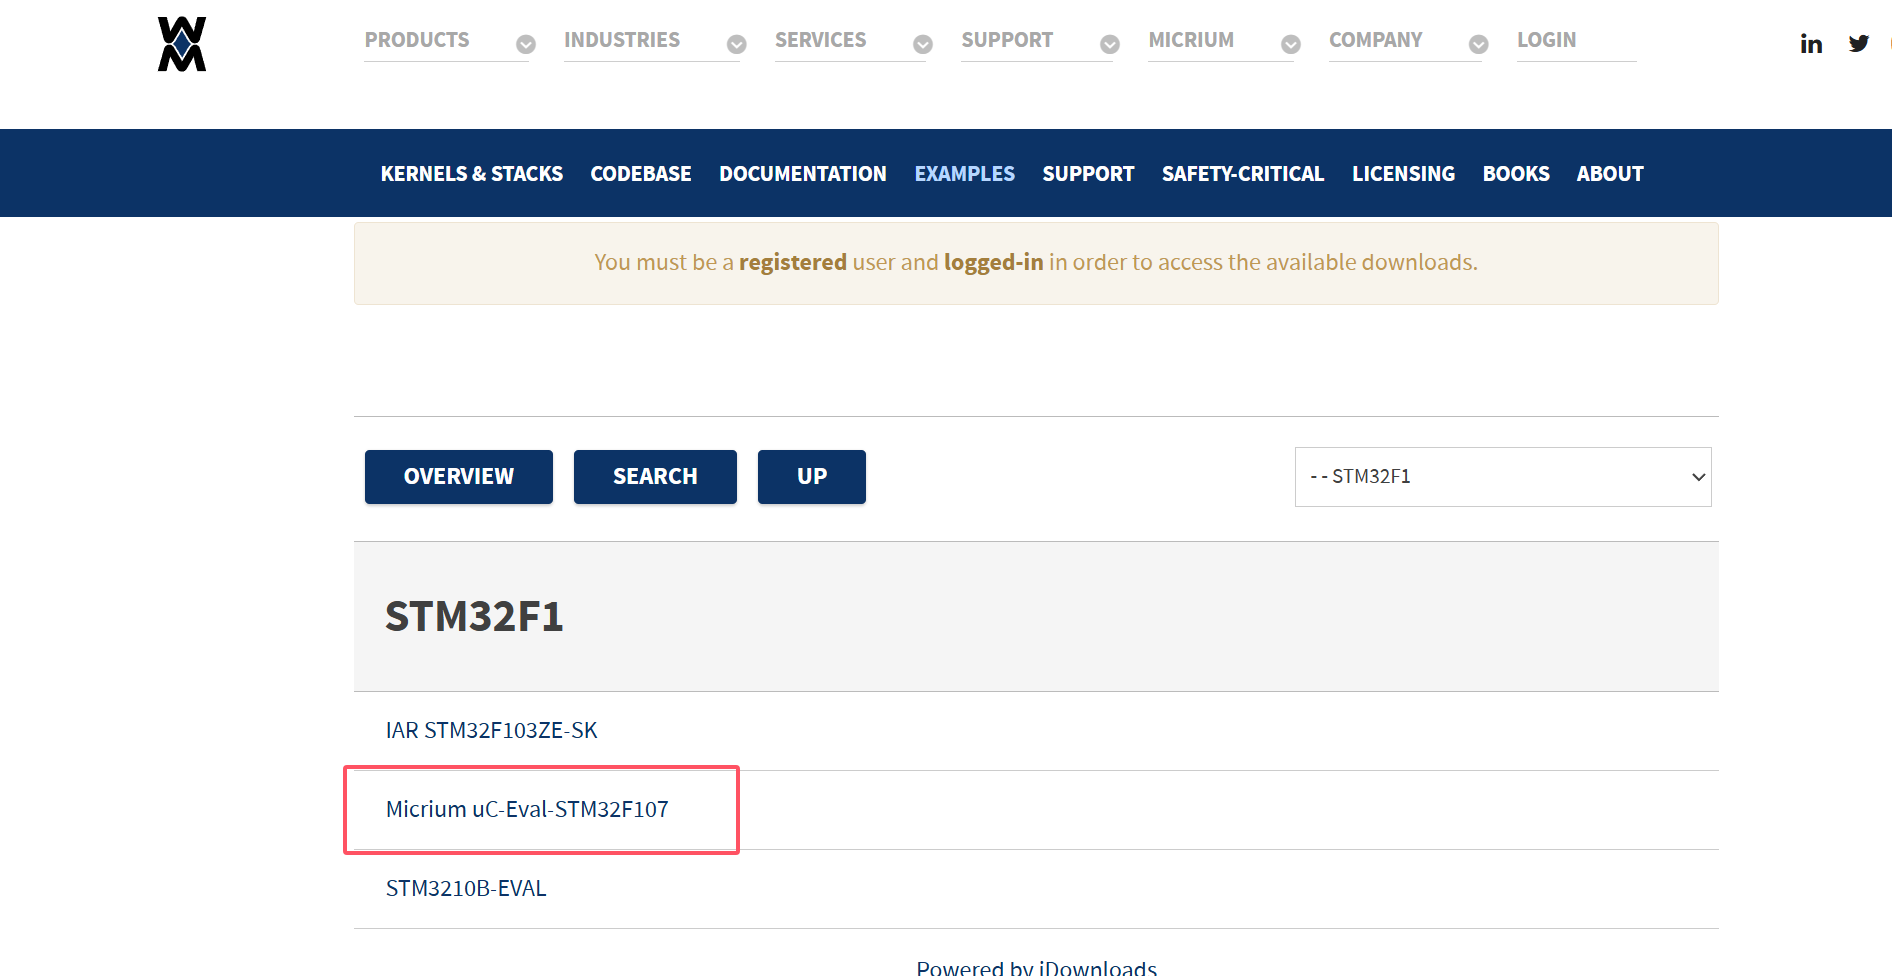
Task: Select Codebase in blue navbar
Action: tap(641, 174)
